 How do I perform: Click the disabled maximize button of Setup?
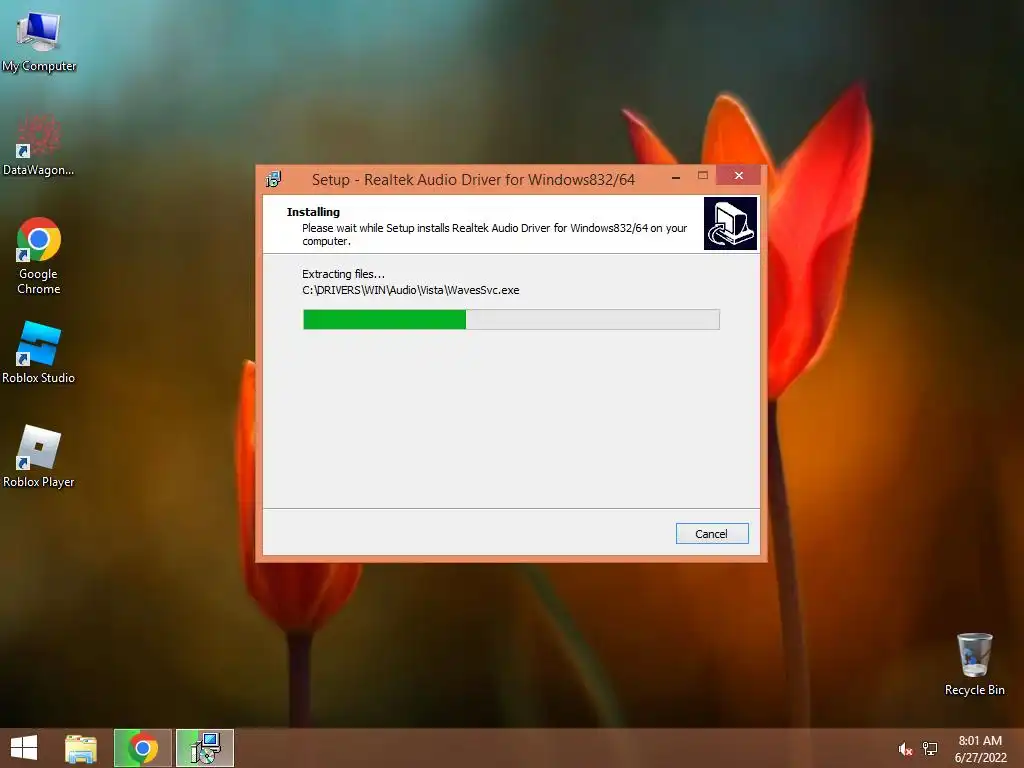click(703, 176)
